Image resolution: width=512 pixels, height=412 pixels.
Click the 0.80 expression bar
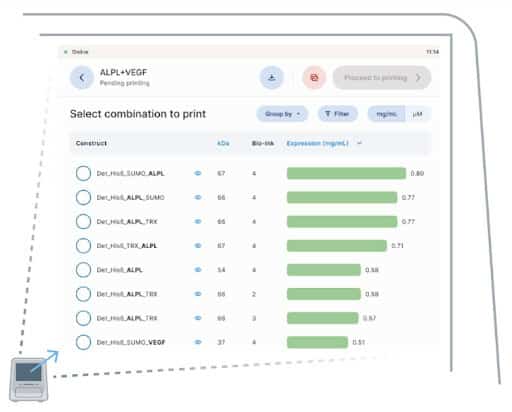[346, 173]
